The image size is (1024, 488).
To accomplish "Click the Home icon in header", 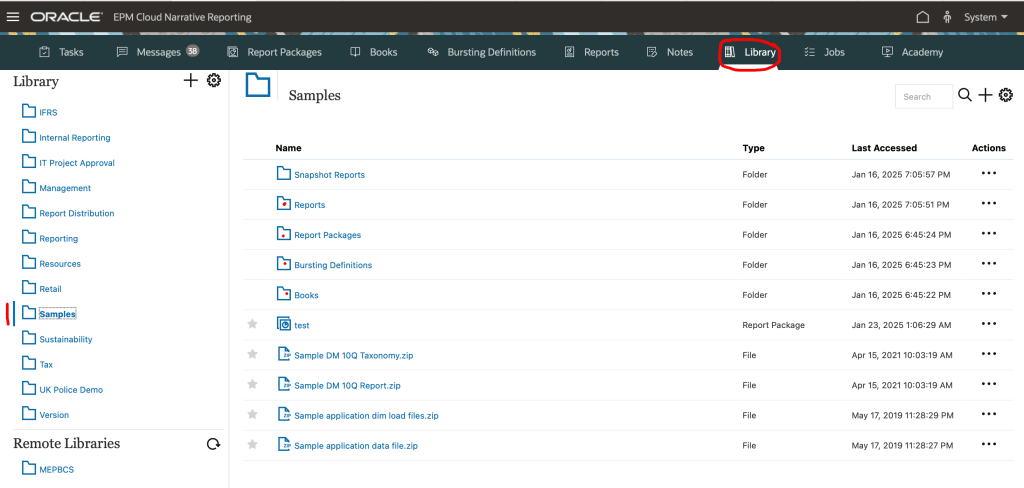I will 922,17.
